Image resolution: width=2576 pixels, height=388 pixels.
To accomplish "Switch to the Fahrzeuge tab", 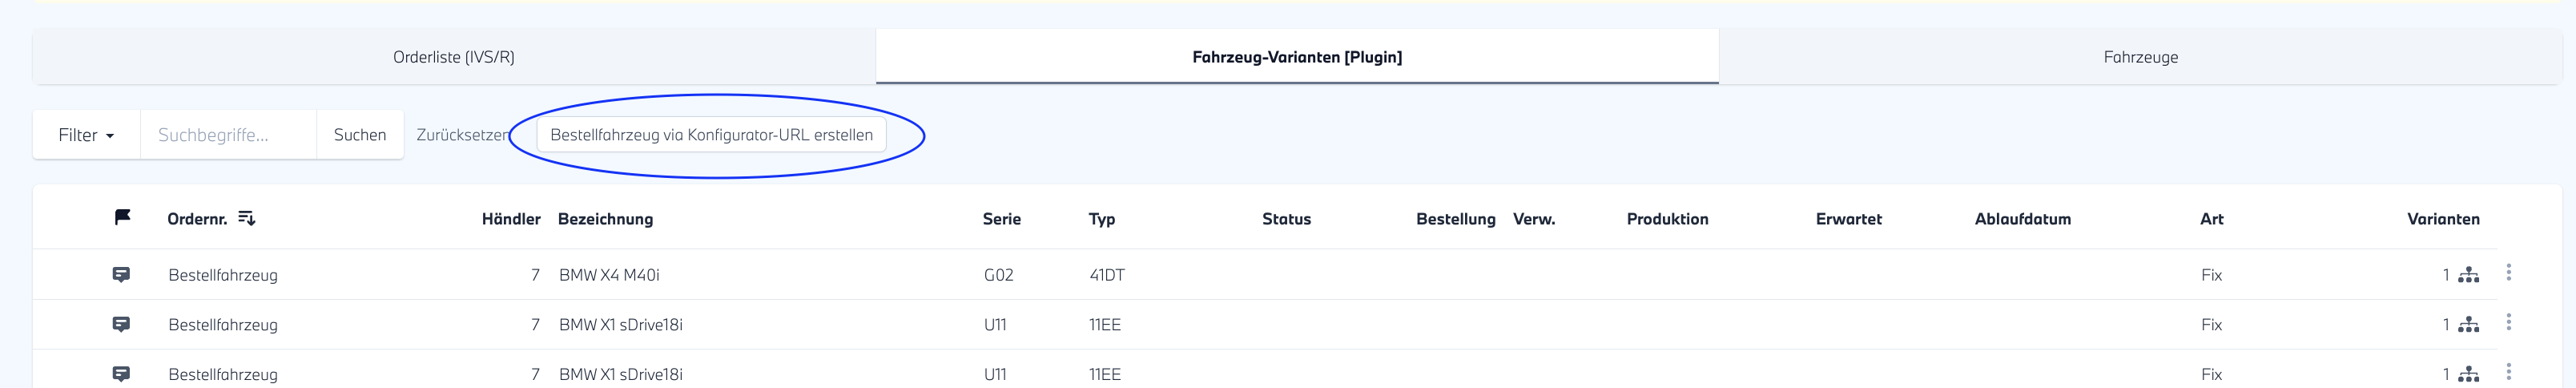I will 2140,57.
